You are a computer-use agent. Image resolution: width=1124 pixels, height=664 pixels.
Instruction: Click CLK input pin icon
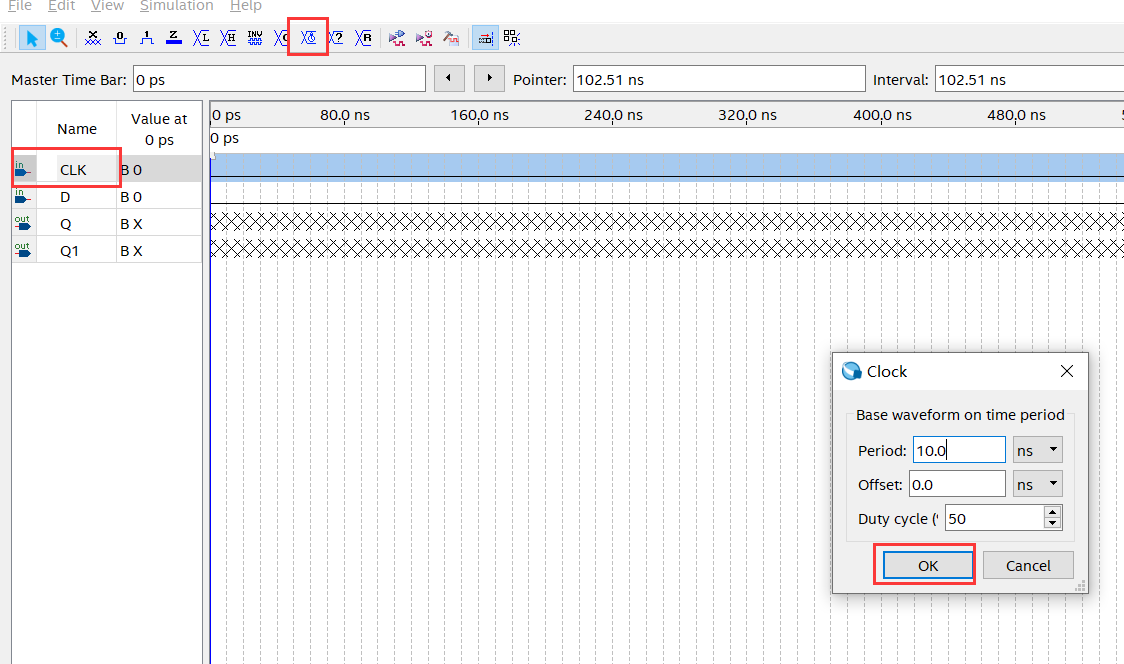23,169
